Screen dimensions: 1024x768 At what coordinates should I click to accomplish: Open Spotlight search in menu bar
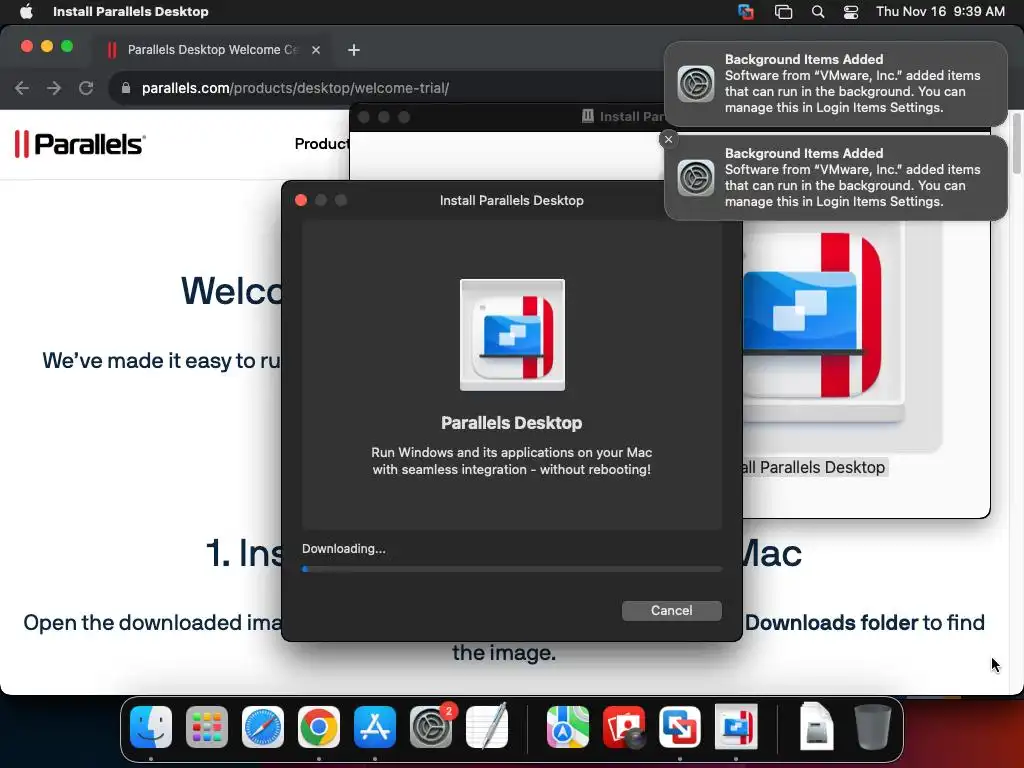pyautogui.click(x=818, y=11)
